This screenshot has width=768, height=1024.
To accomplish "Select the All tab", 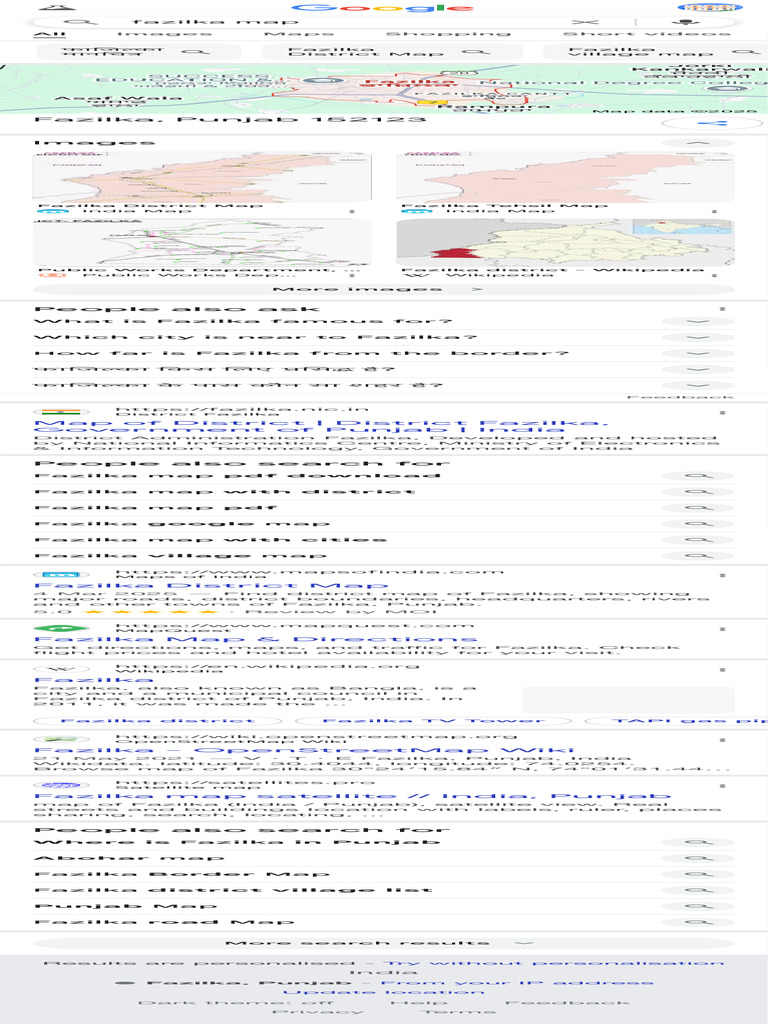I will (x=50, y=33).
